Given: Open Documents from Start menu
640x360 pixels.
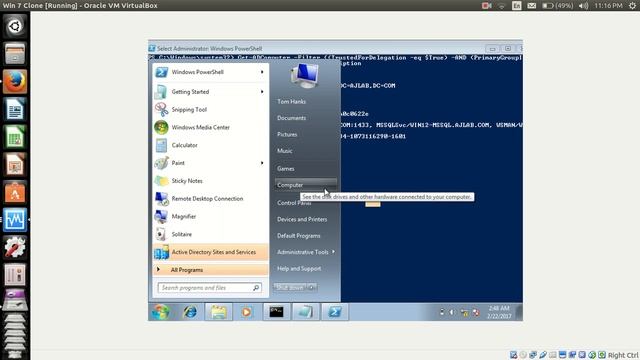Looking at the screenshot, I should 291,118.
